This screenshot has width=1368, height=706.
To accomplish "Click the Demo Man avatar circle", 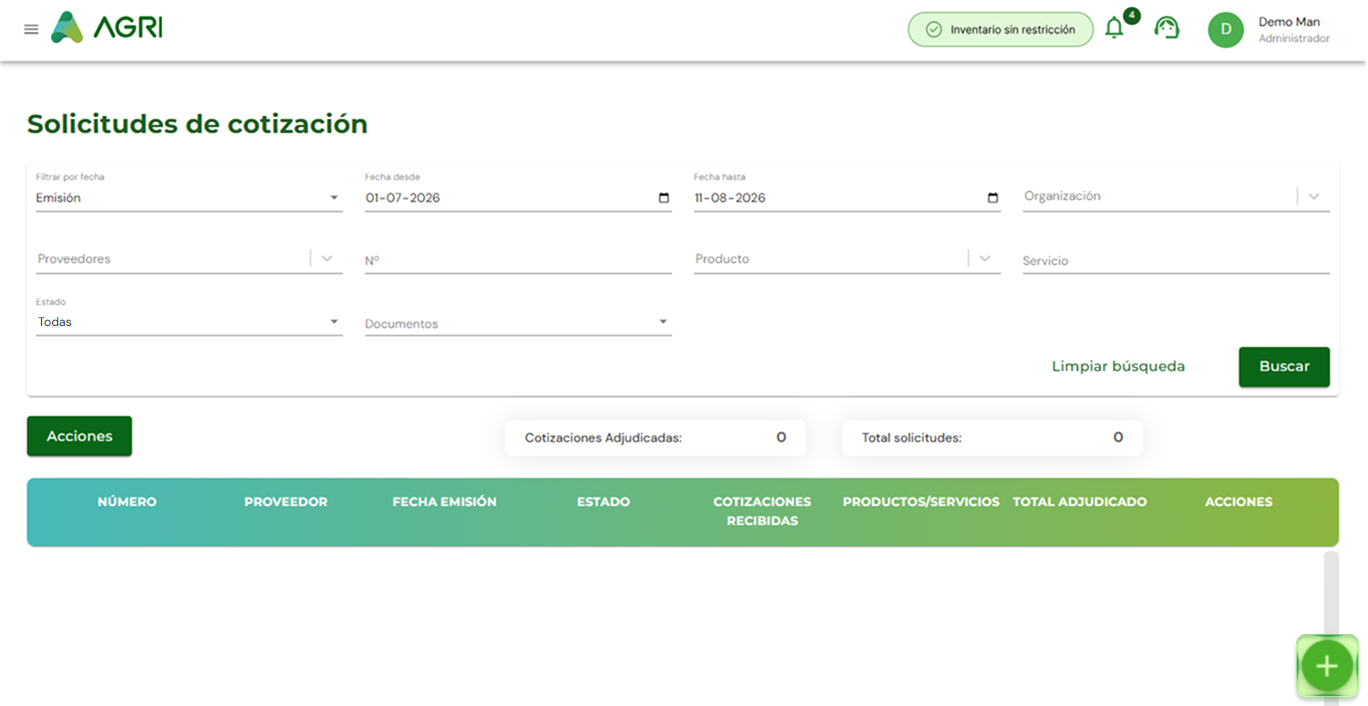I will tap(1226, 30).
